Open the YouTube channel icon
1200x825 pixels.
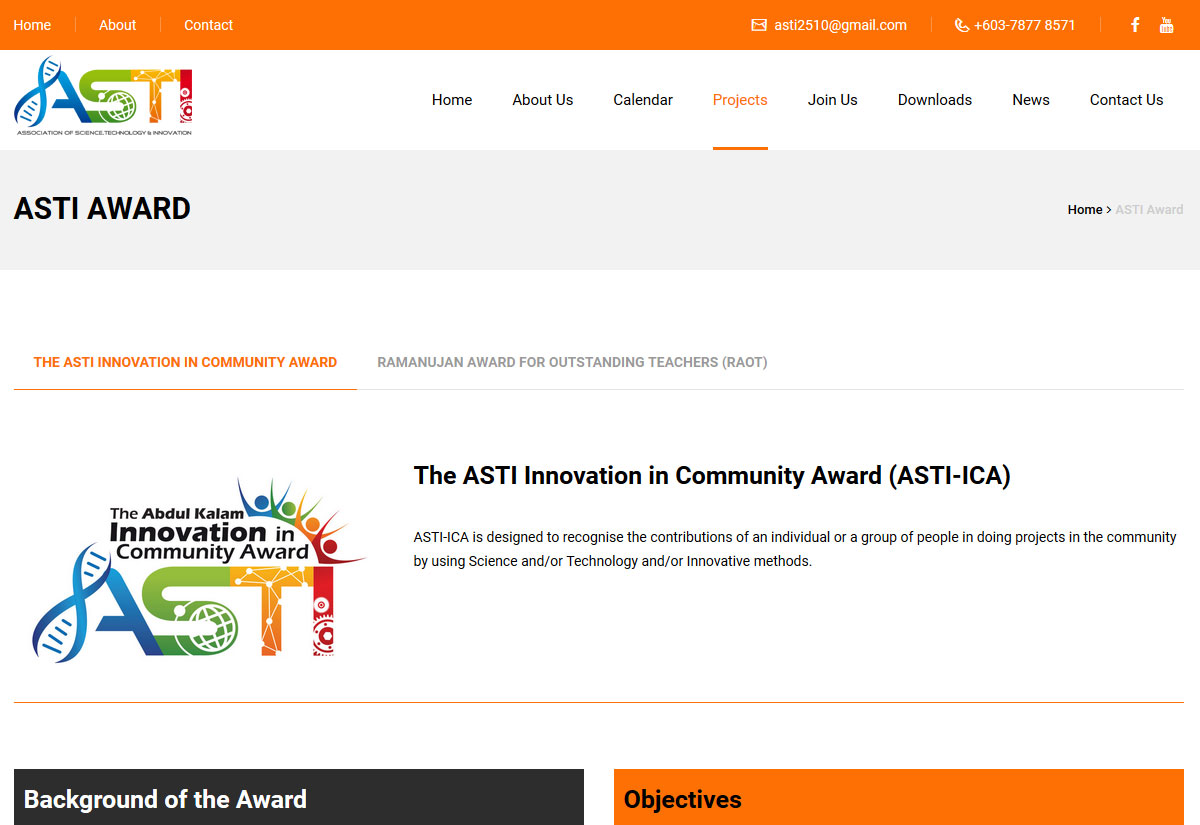[1166, 25]
